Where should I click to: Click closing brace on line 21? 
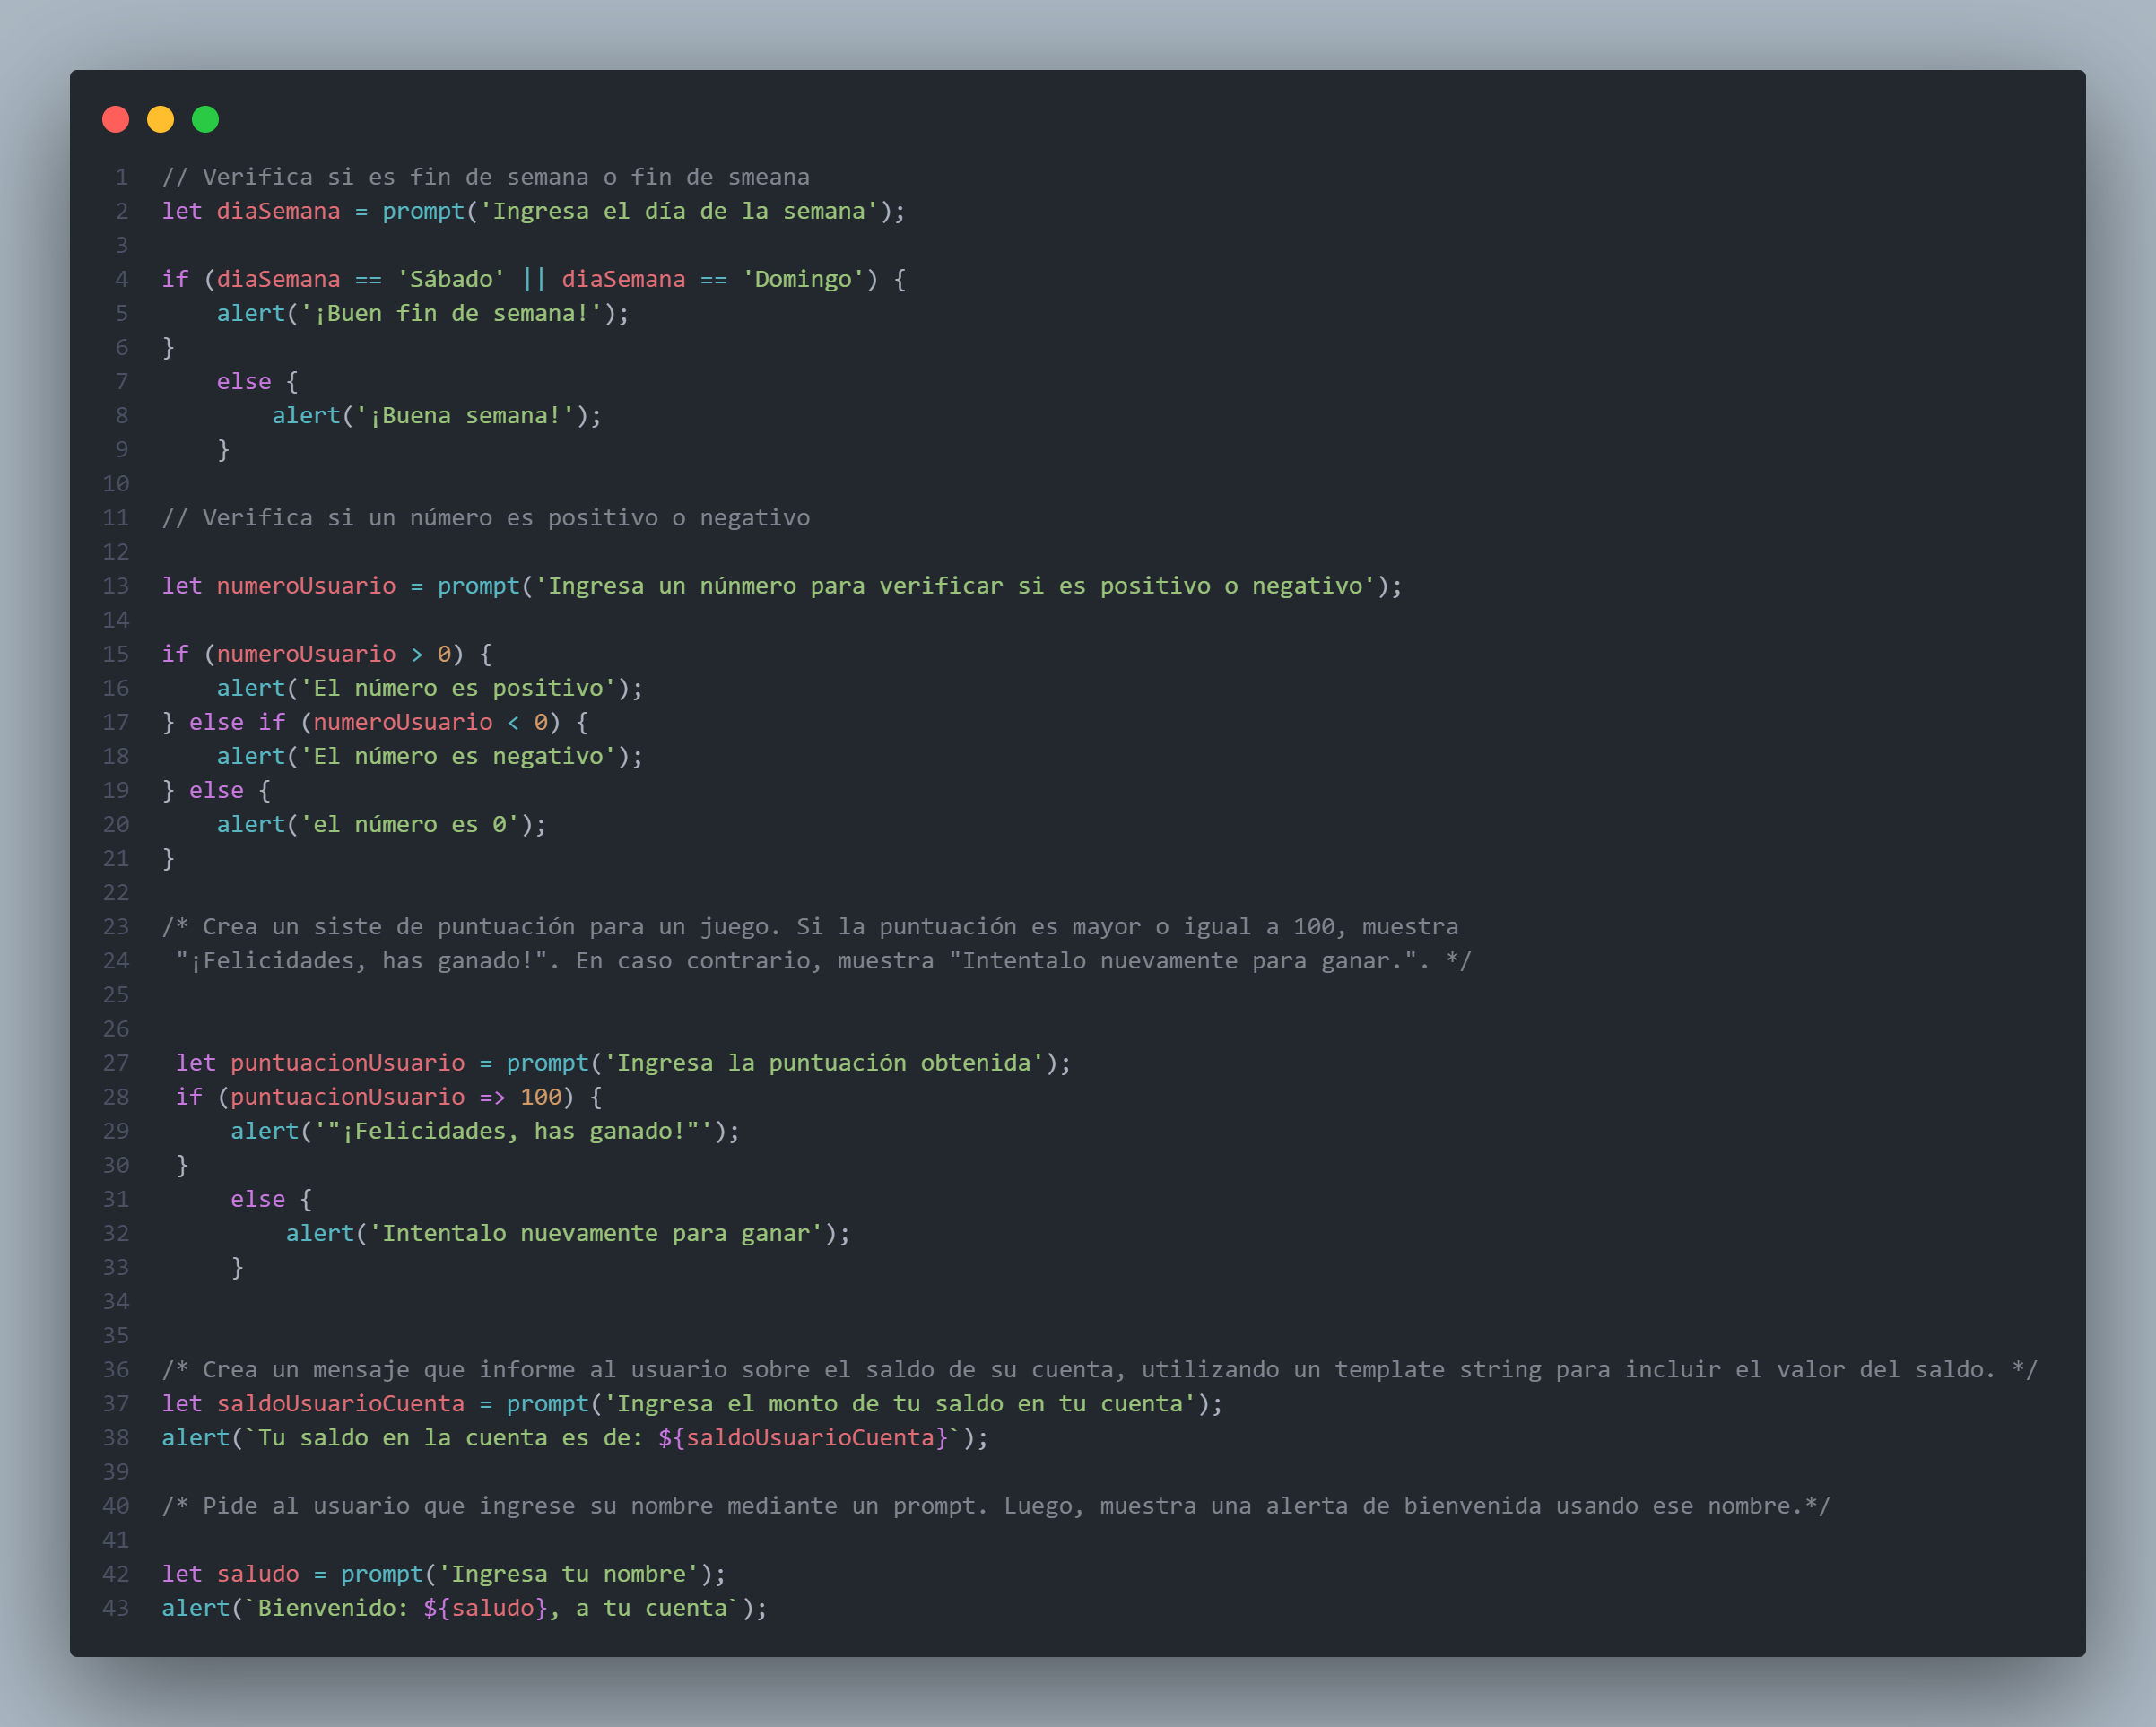(x=168, y=858)
